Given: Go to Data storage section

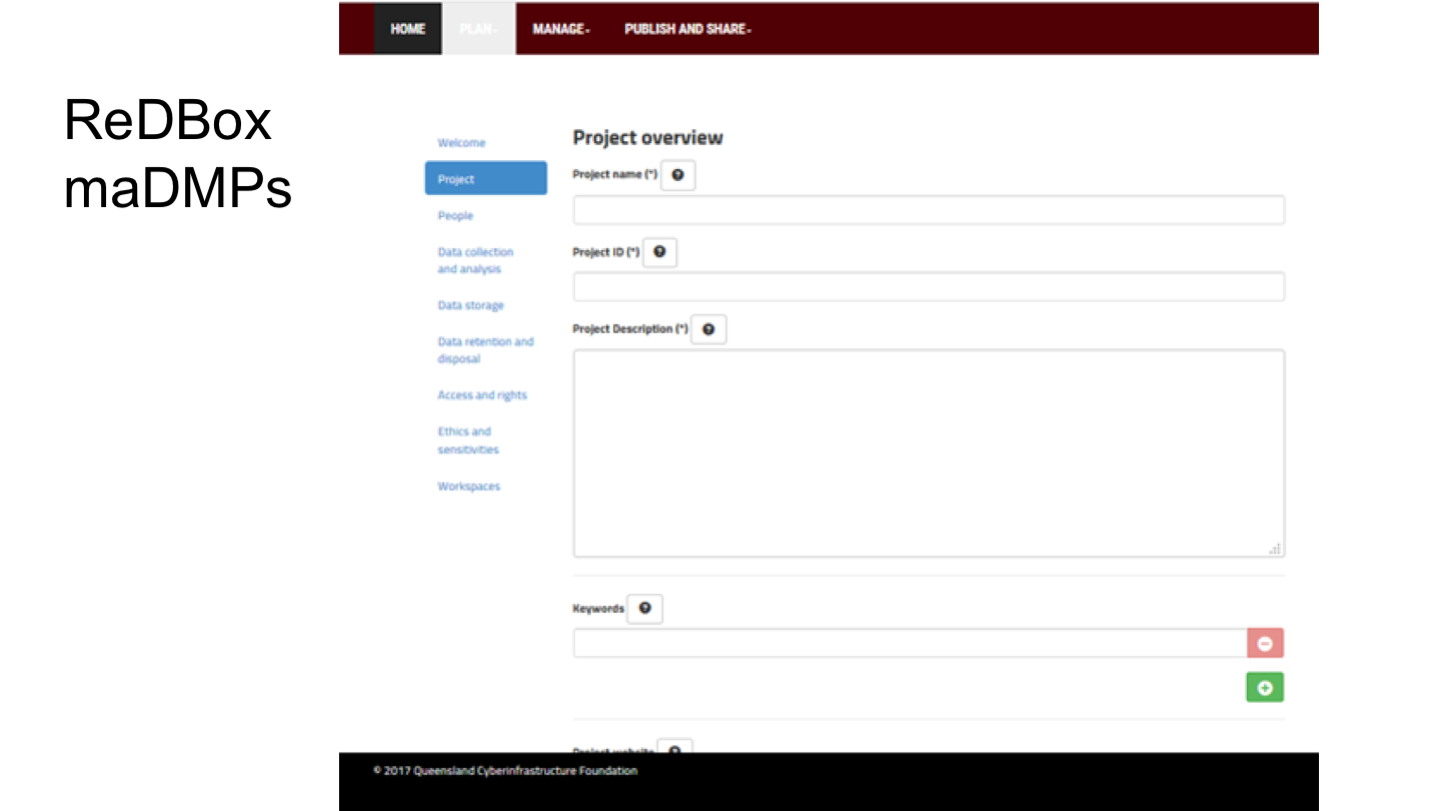Looking at the screenshot, I should 471,306.
